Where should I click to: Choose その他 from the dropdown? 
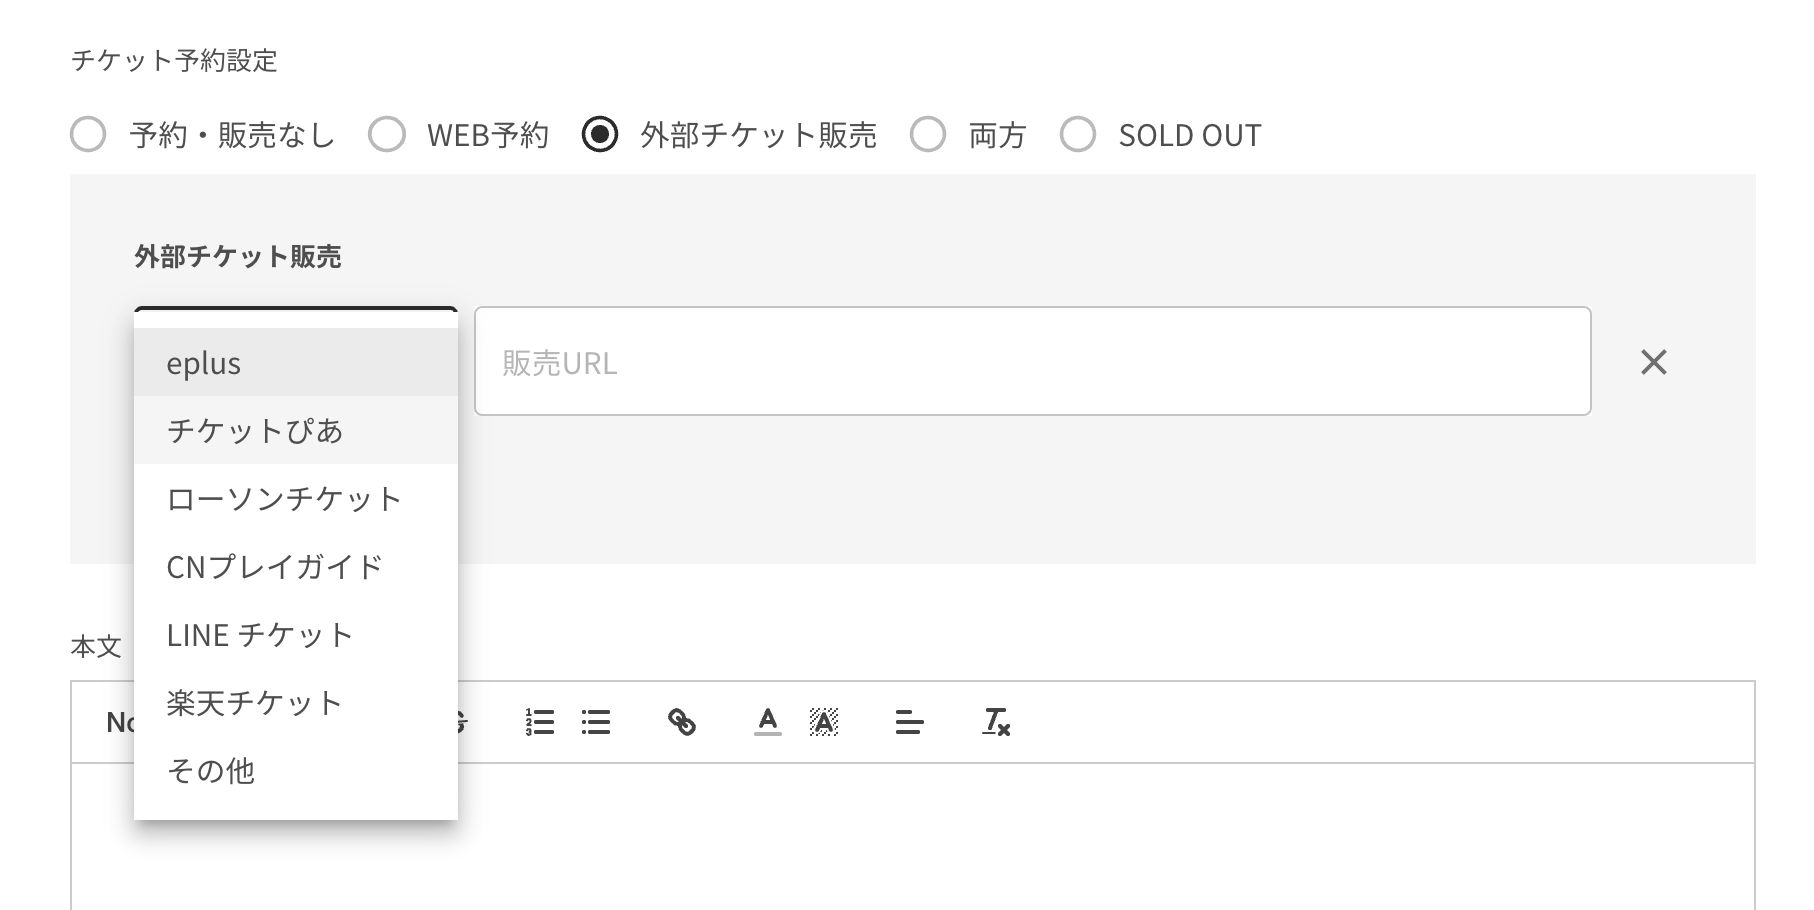[296, 770]
